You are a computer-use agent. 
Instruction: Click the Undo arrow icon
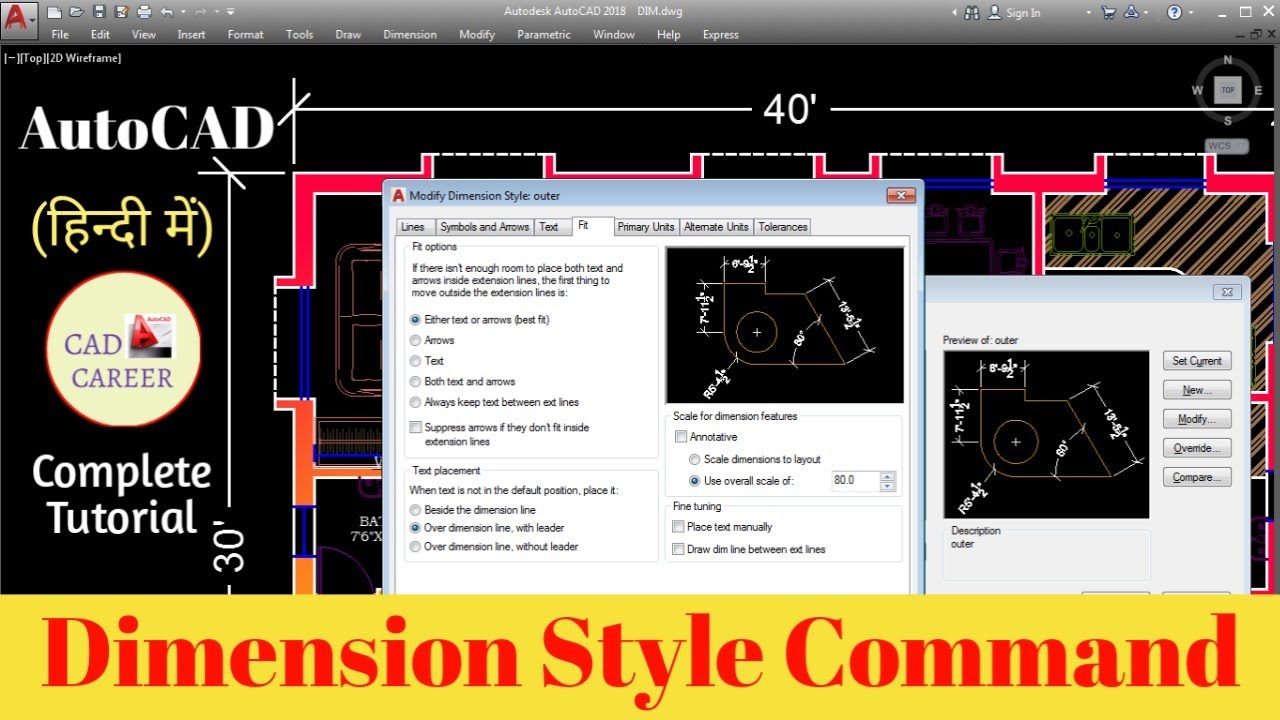167,12
